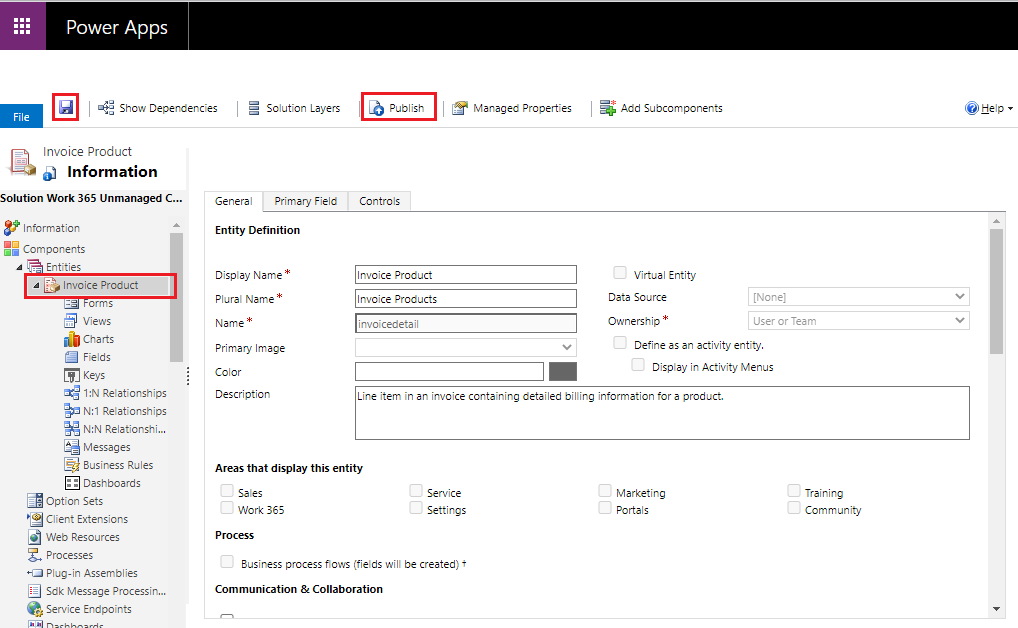
Task: Toggle Display in Activity Menus checkbox
Action: click(x=638, y=365)
